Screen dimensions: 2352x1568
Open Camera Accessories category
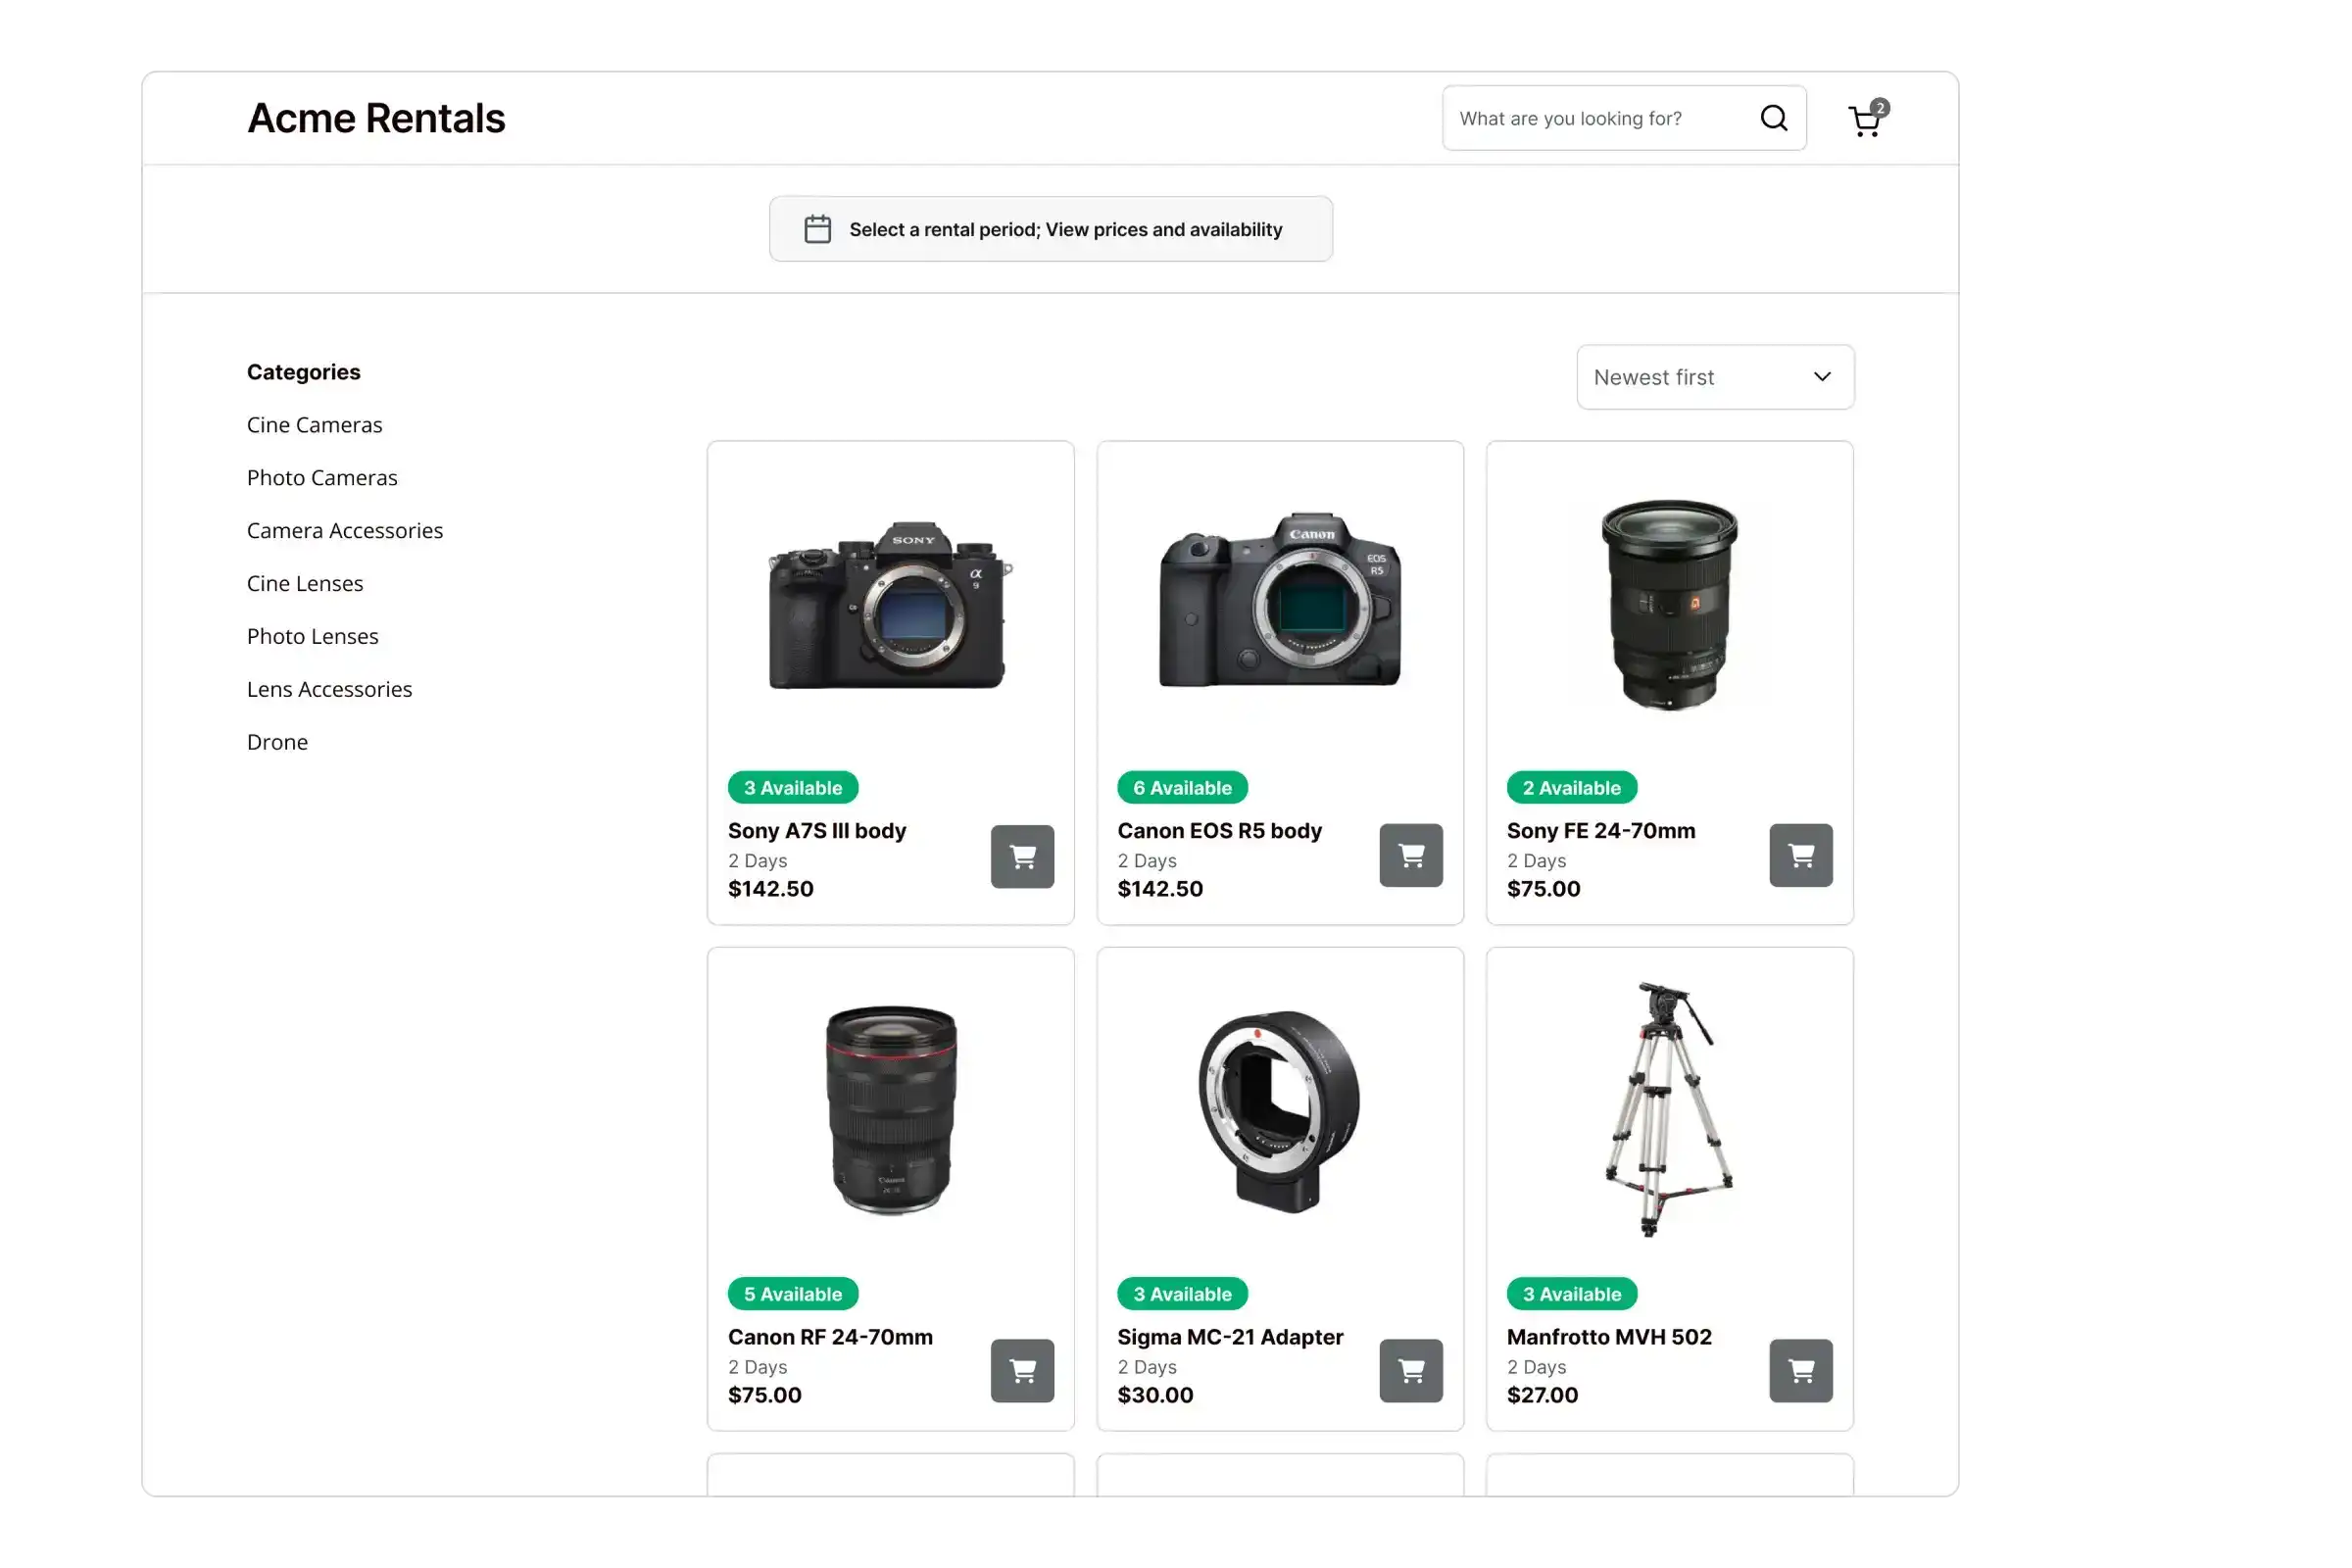(x=344, y=531)
